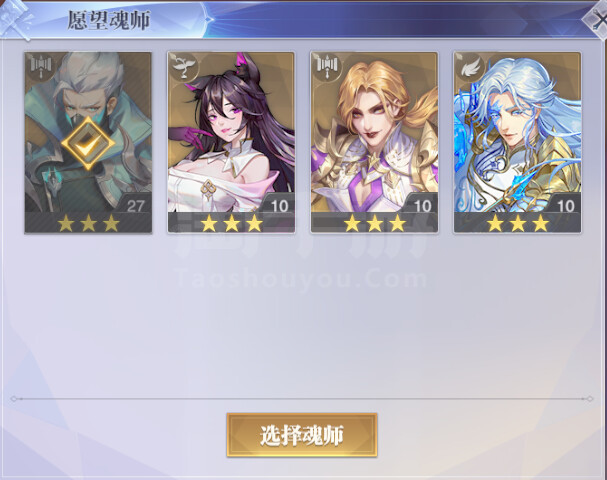Click the 愿望魂师 title header

click(x=109, y=20)
